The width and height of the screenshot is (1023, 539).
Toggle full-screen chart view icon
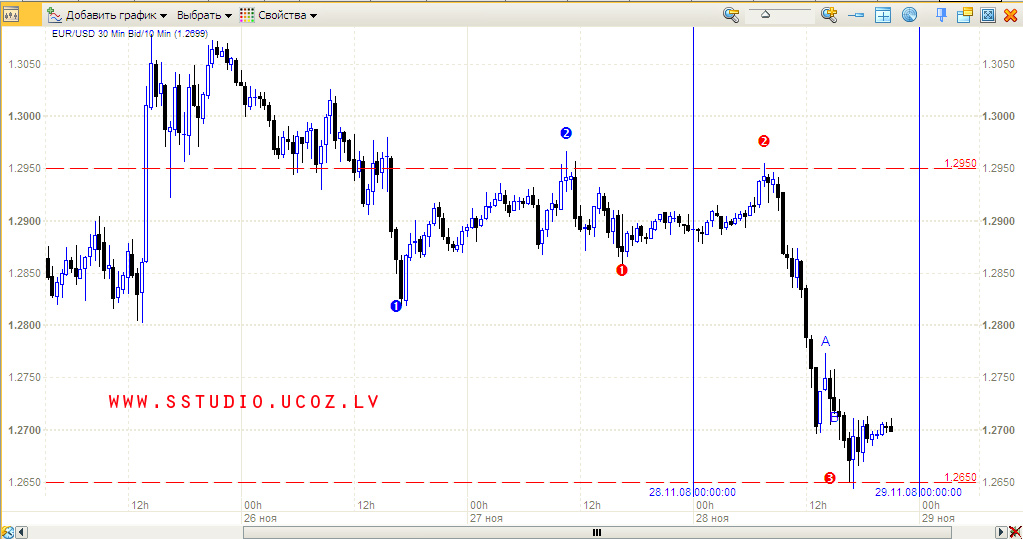click(x=988, y=14)
